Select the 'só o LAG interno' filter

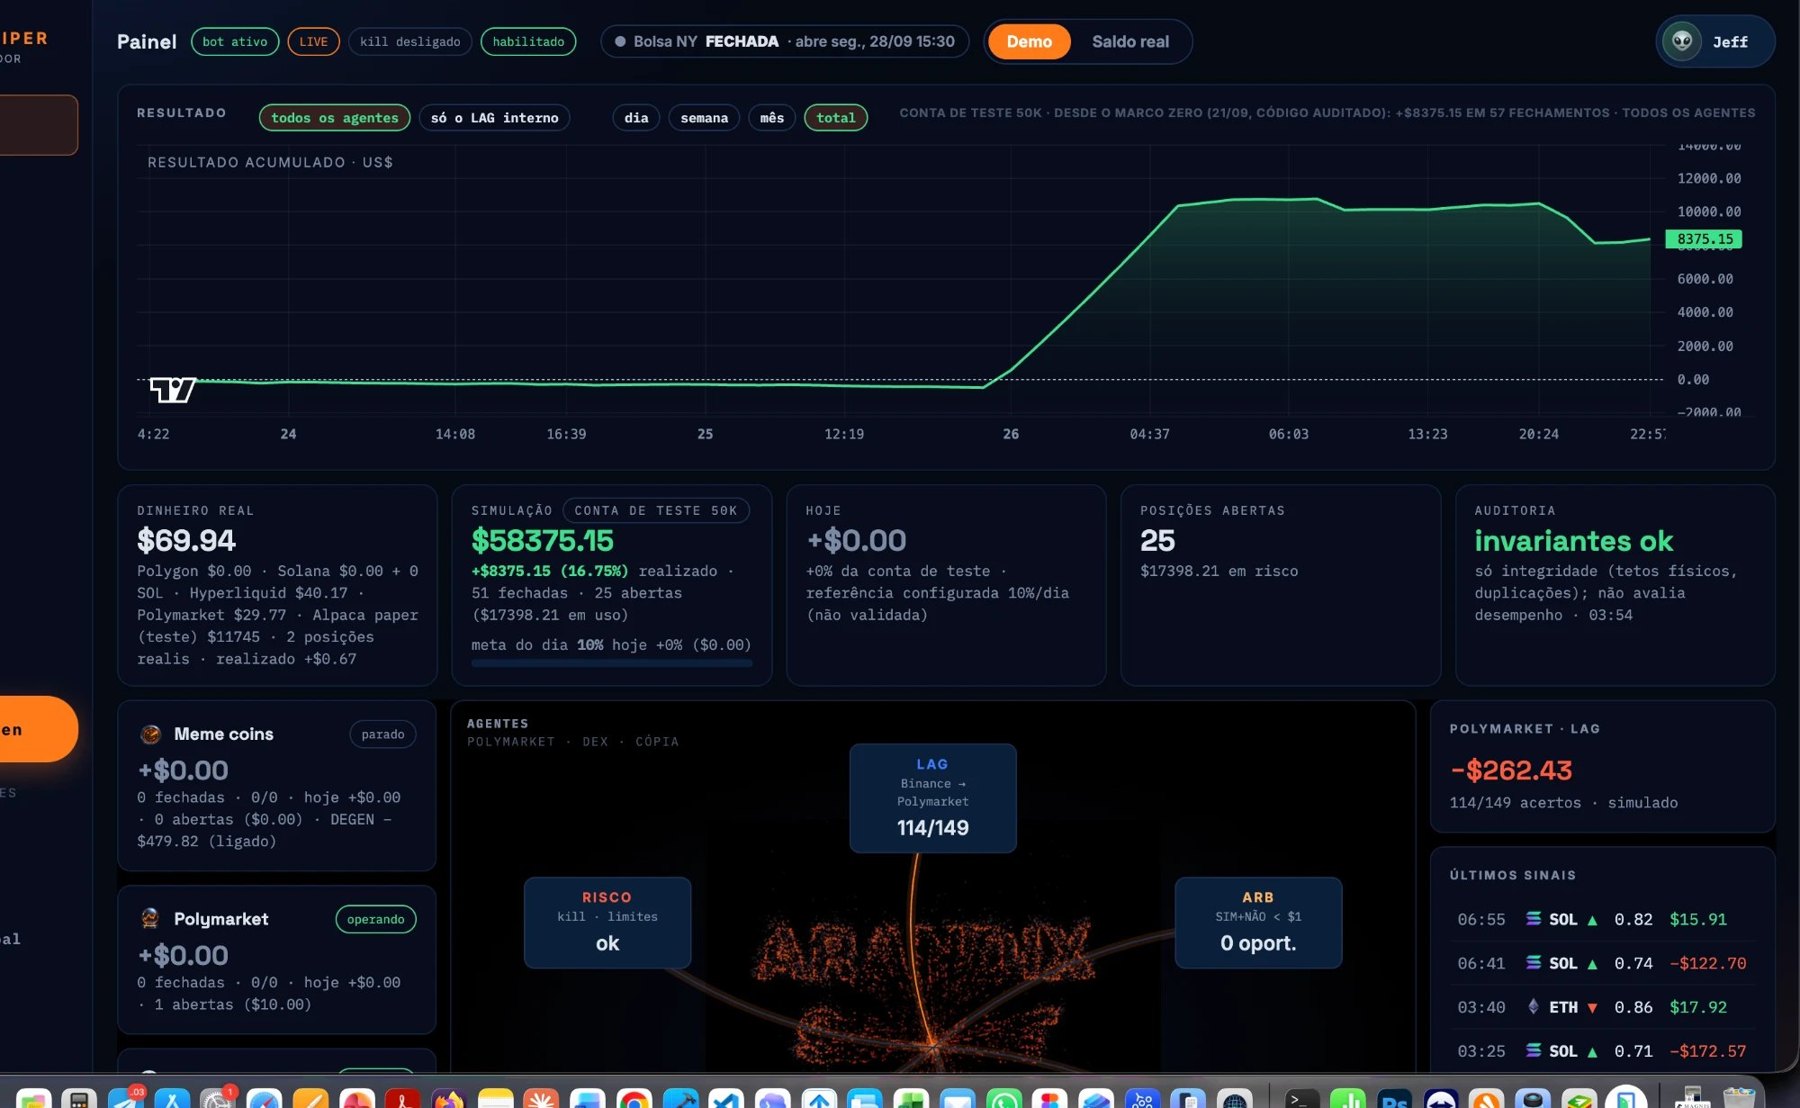495,118
